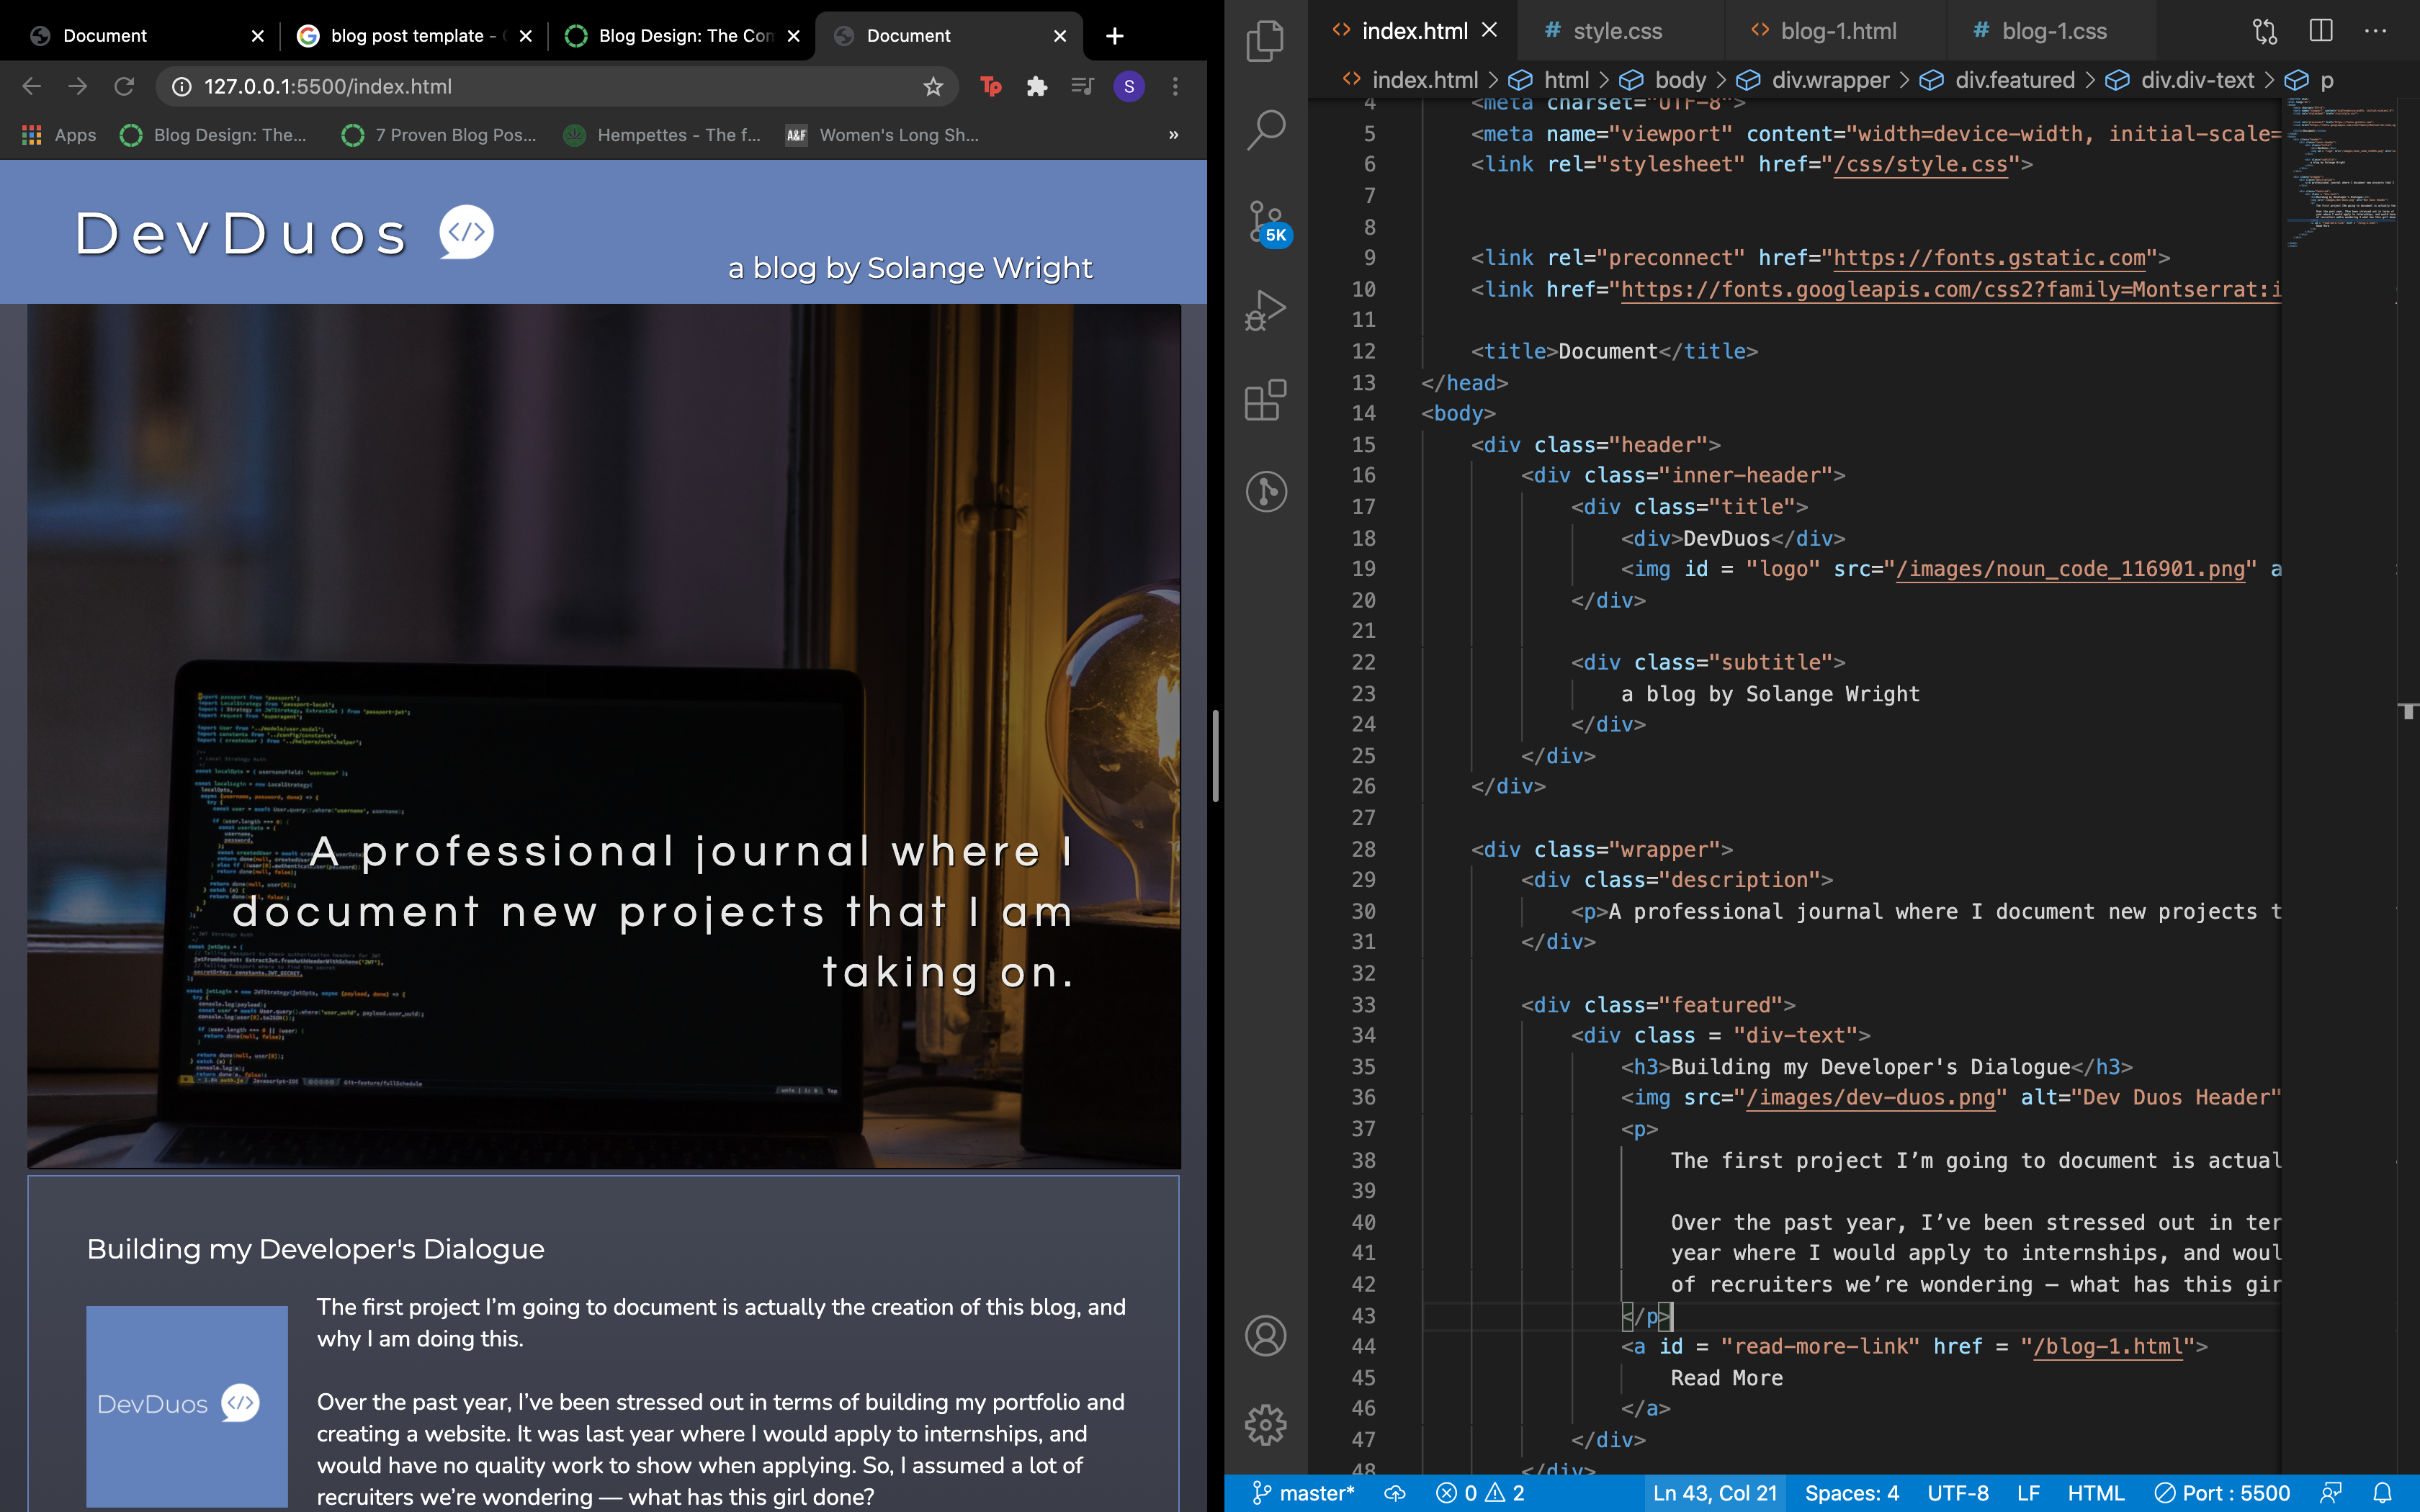Click the p breadcrumb item
Image resolution: width=2420 pixels, height=1512 pixels.
(x=2310, y=80)
